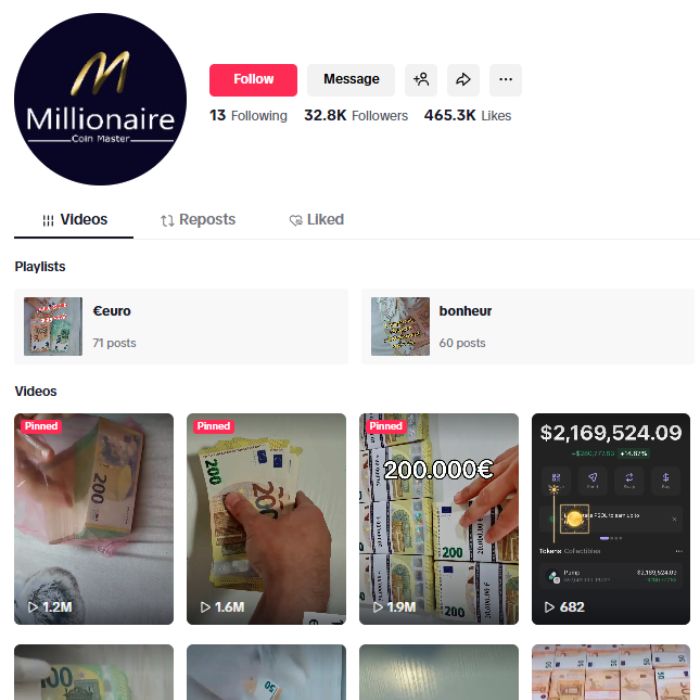The height and width of the screenshot is (700, 700).
Task: Open pinned video with 1.2M views
Action: [94, 519]
